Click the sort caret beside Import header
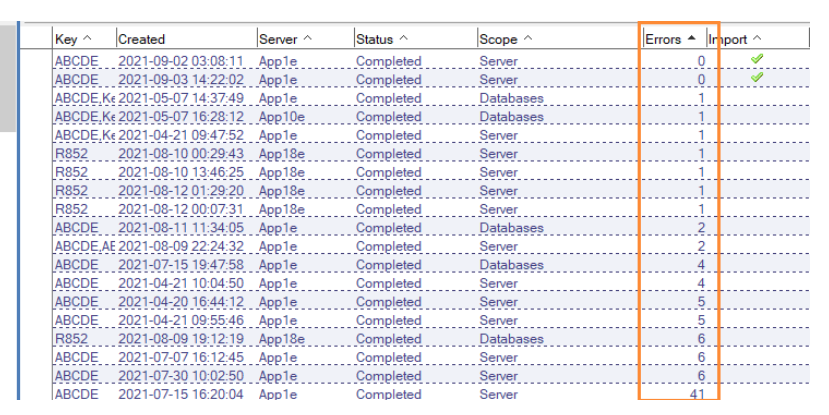The width and height of the screenshot is (829, 415). click(x=756, y=39)
